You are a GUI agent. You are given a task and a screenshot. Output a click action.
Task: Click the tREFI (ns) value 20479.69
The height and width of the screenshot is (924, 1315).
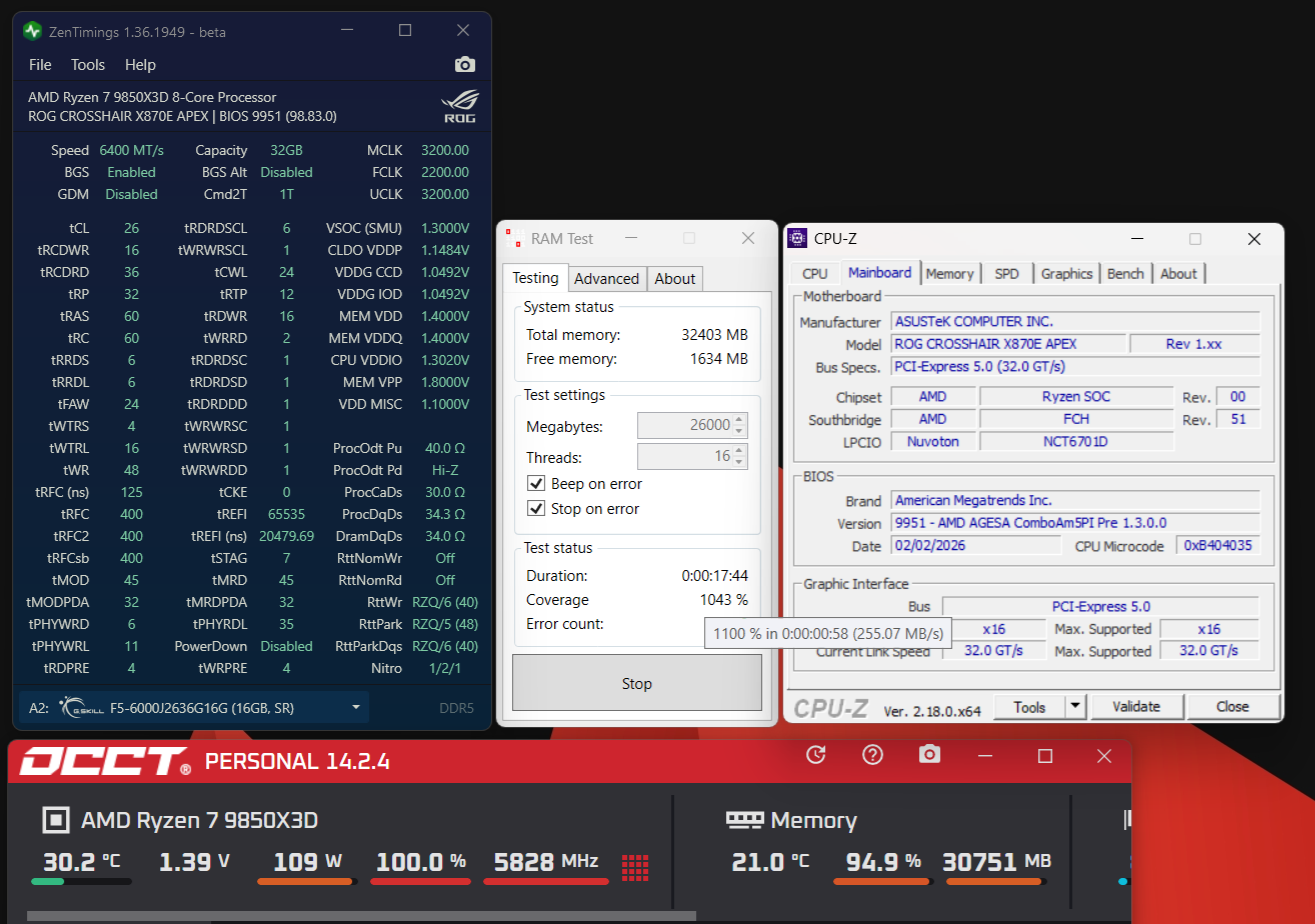pos(287,536)
